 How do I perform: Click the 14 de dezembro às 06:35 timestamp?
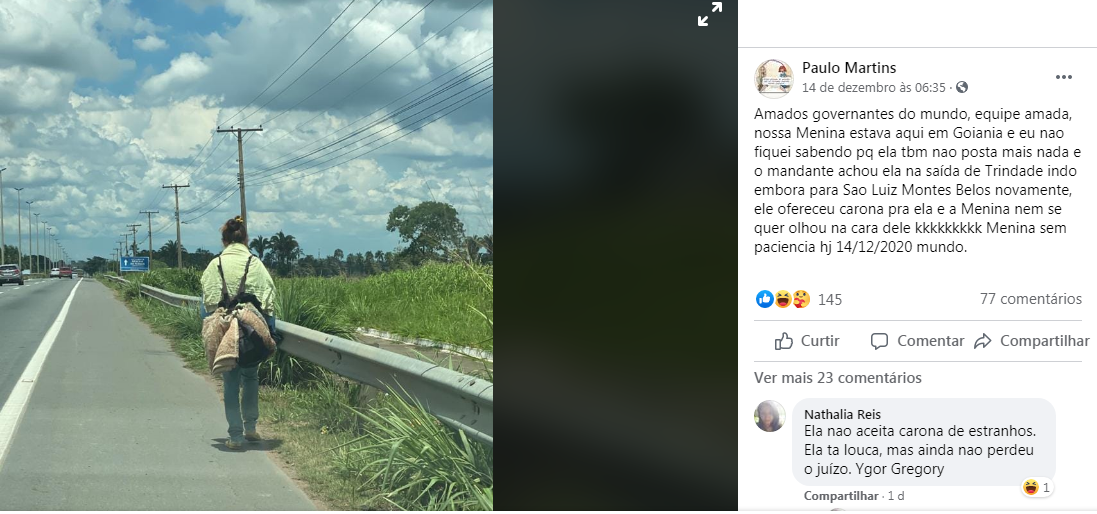(x=874, y=87)
